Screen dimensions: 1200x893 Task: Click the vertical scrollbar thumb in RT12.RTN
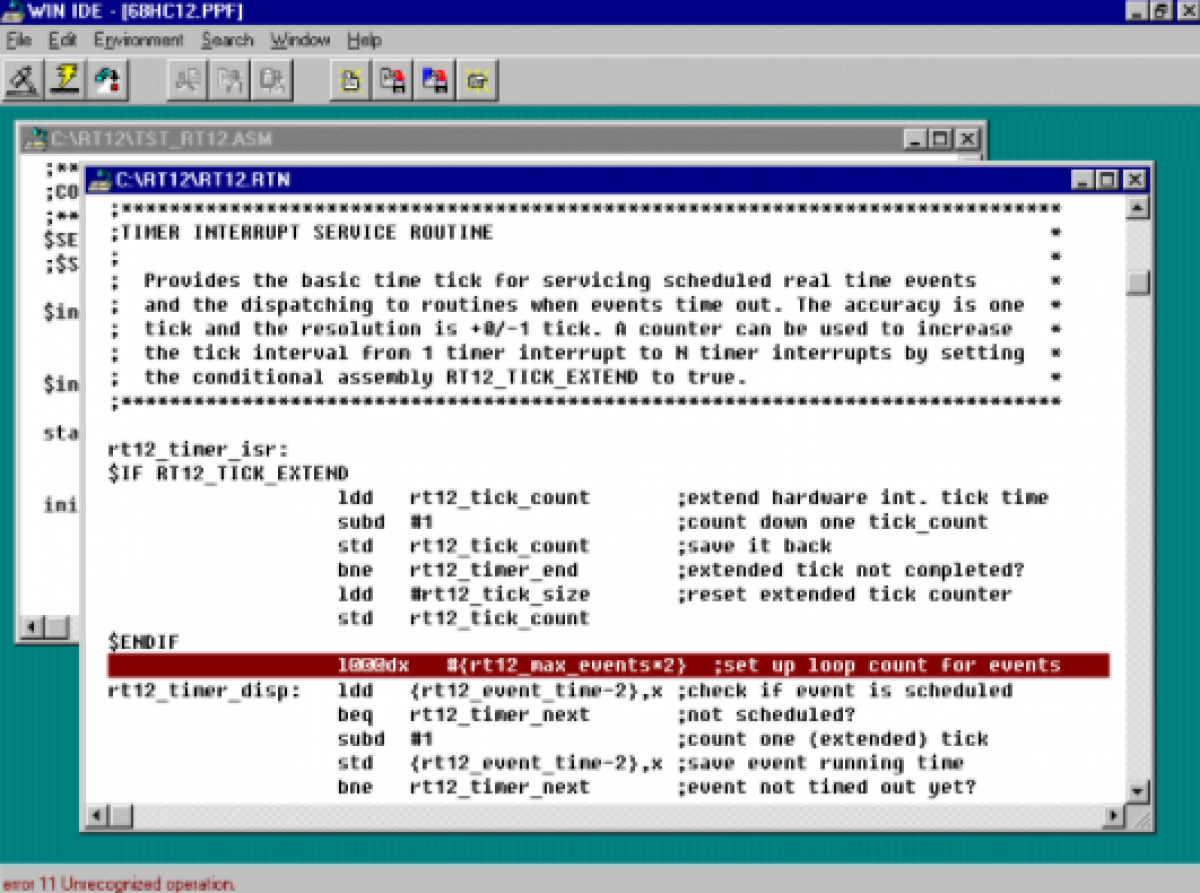tap(1137, 283)
